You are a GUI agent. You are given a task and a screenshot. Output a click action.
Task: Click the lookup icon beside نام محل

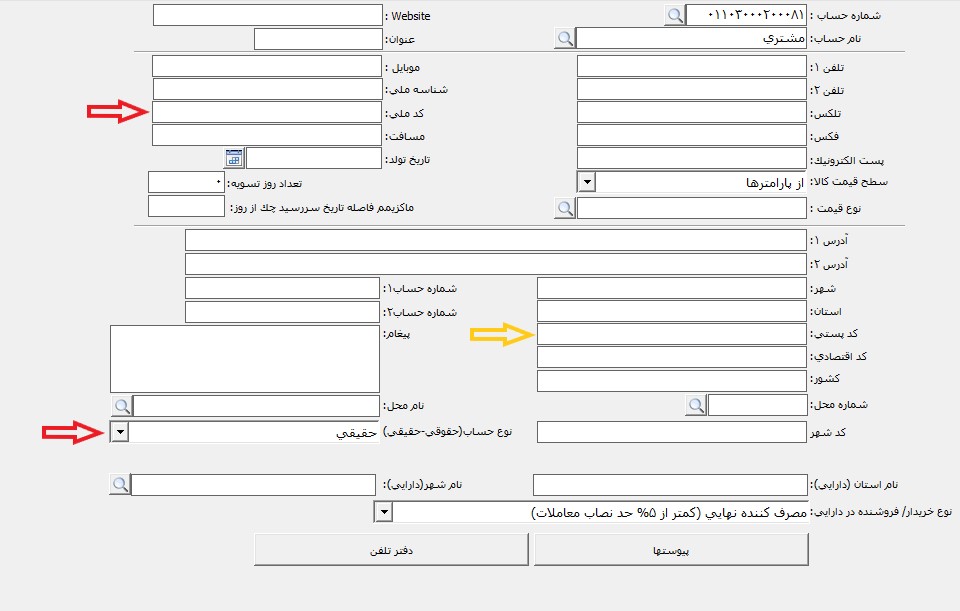pyautogui.click(x=121, y=406)
